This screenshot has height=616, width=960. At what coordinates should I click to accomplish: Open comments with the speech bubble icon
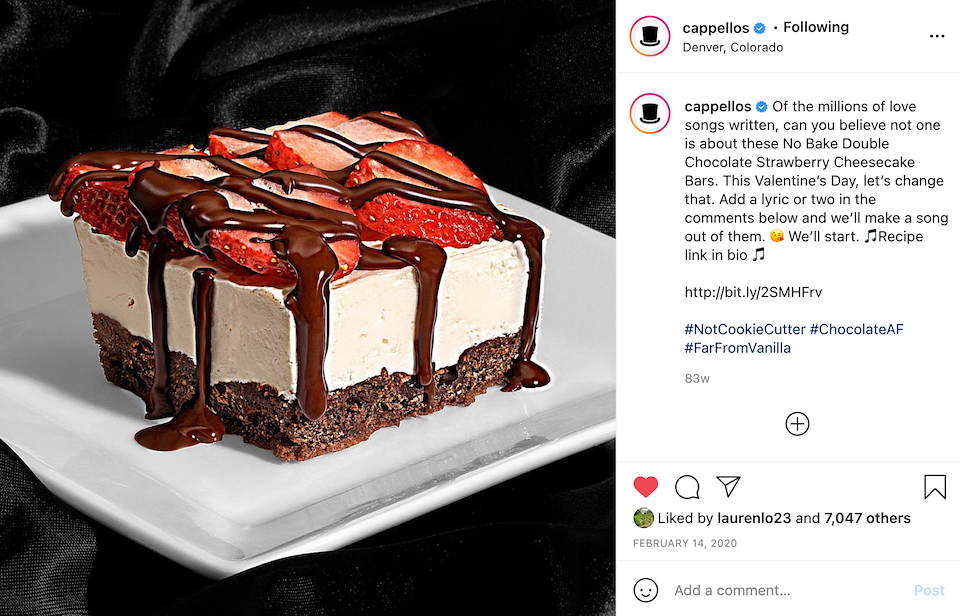[x=687, y=487]
